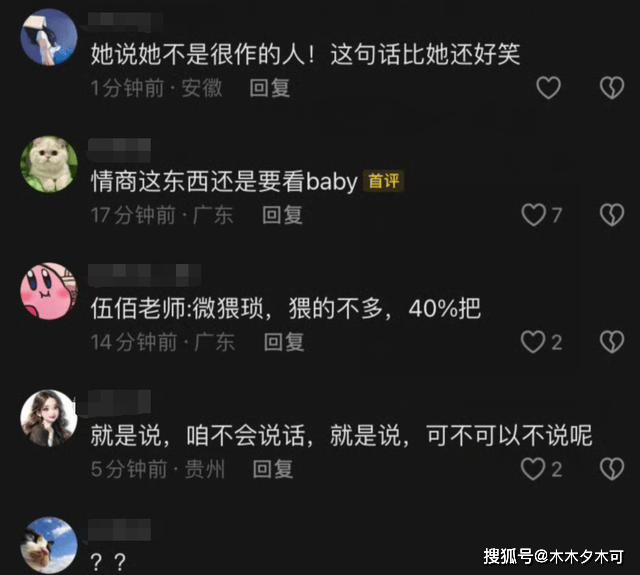Open the cartoon girl avatar profile
Screen dimensions: 640x575
(x=49, y=418)
